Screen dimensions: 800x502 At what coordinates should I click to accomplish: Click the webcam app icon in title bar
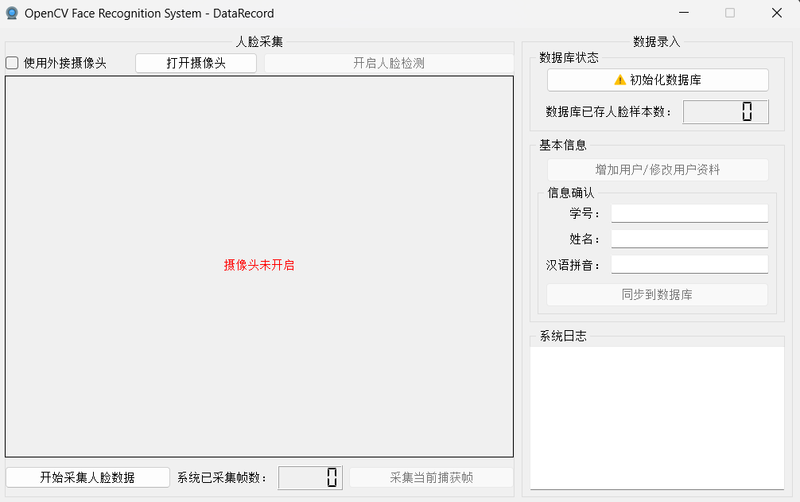tap(12, 13)
